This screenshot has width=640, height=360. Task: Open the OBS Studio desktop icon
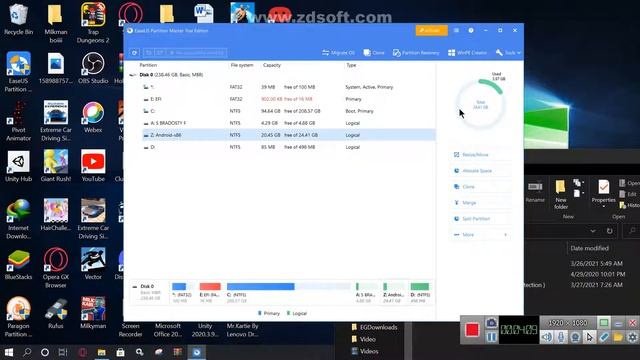click(93, 68)
